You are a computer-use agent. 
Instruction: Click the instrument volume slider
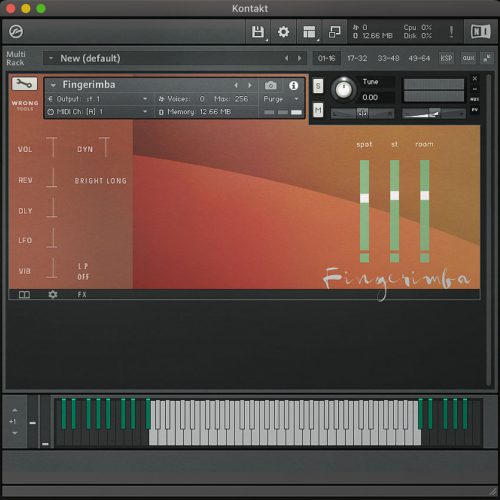pos(434,113)
